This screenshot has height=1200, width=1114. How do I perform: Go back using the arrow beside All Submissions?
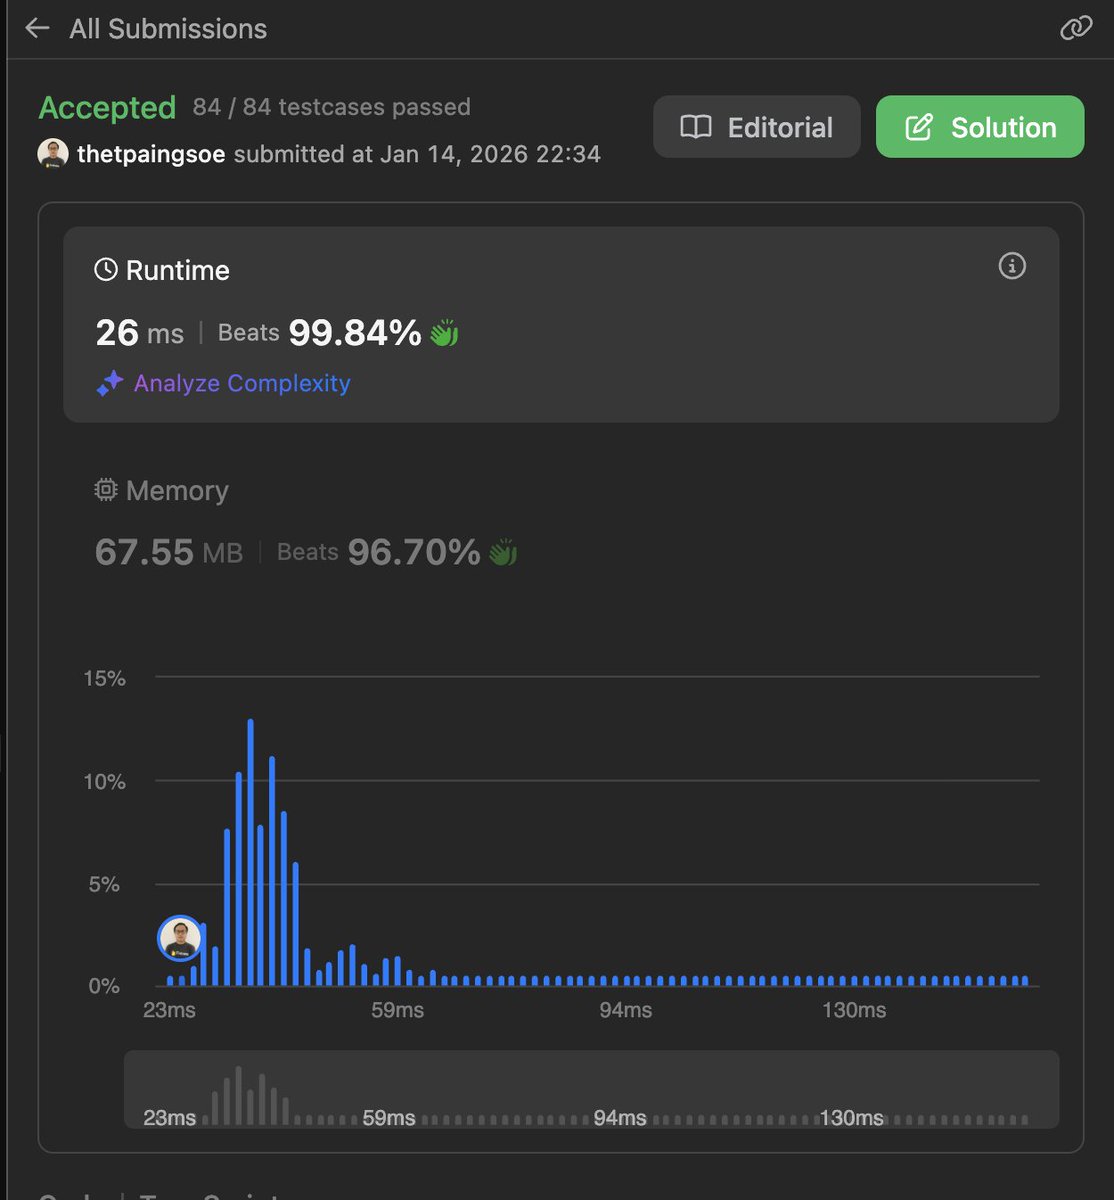point(37,28)
